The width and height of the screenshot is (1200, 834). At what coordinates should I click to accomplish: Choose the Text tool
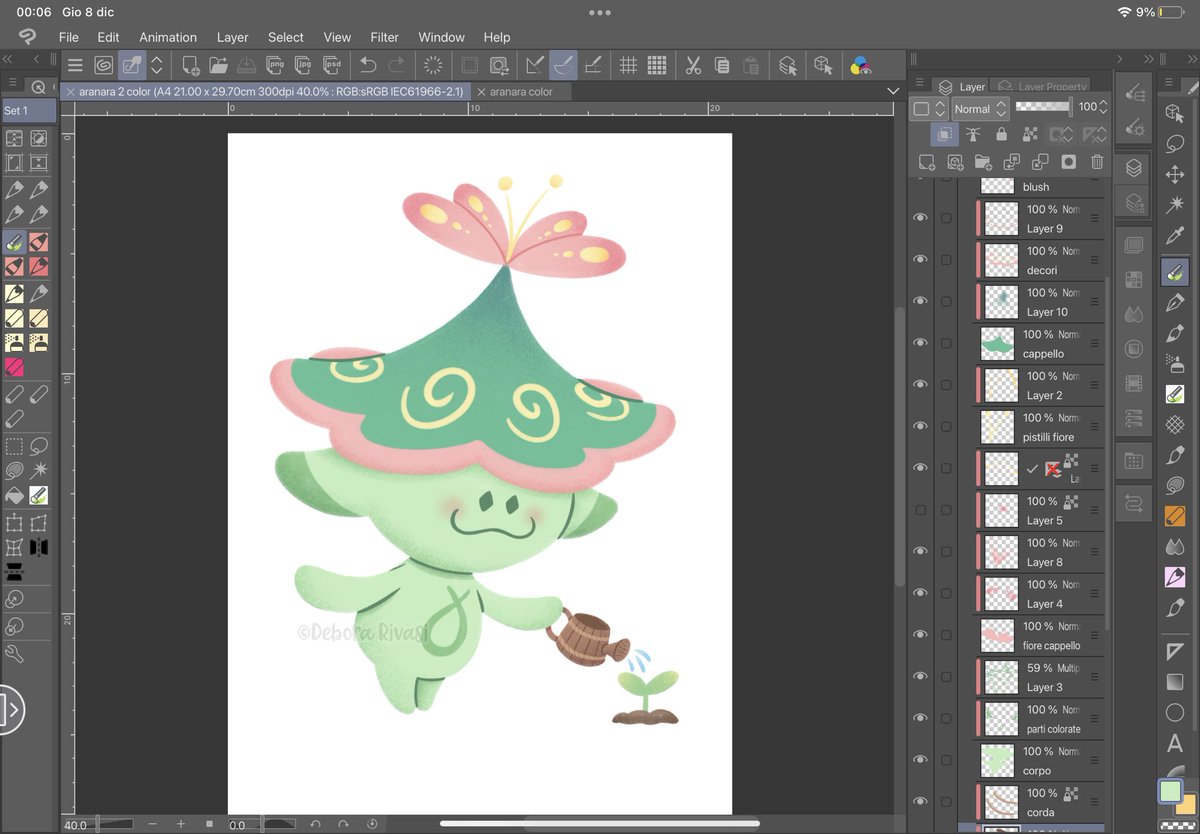coord(1175,744)
